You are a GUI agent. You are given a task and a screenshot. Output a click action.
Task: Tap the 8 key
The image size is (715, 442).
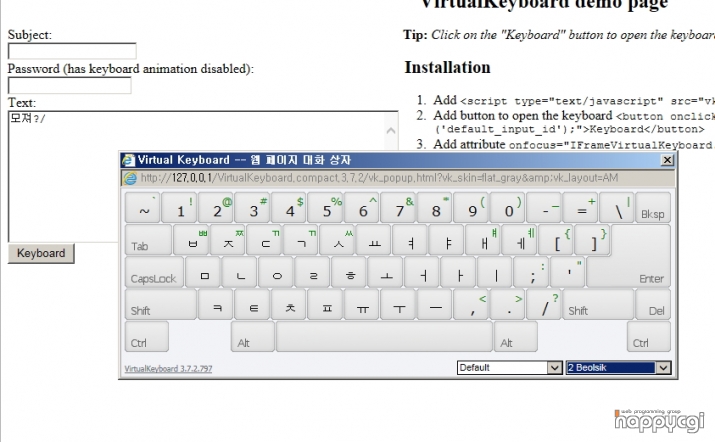pos(435,208)
